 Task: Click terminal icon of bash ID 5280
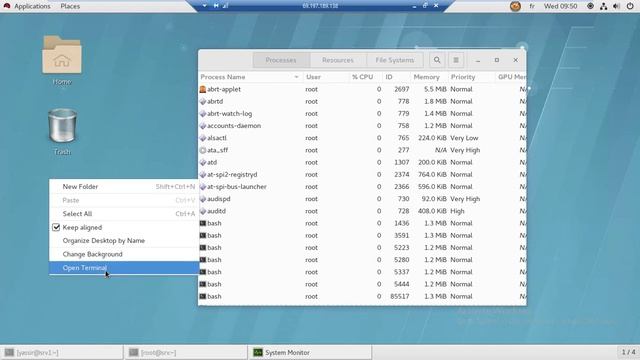pyautogui.click(x=202, y=260)
